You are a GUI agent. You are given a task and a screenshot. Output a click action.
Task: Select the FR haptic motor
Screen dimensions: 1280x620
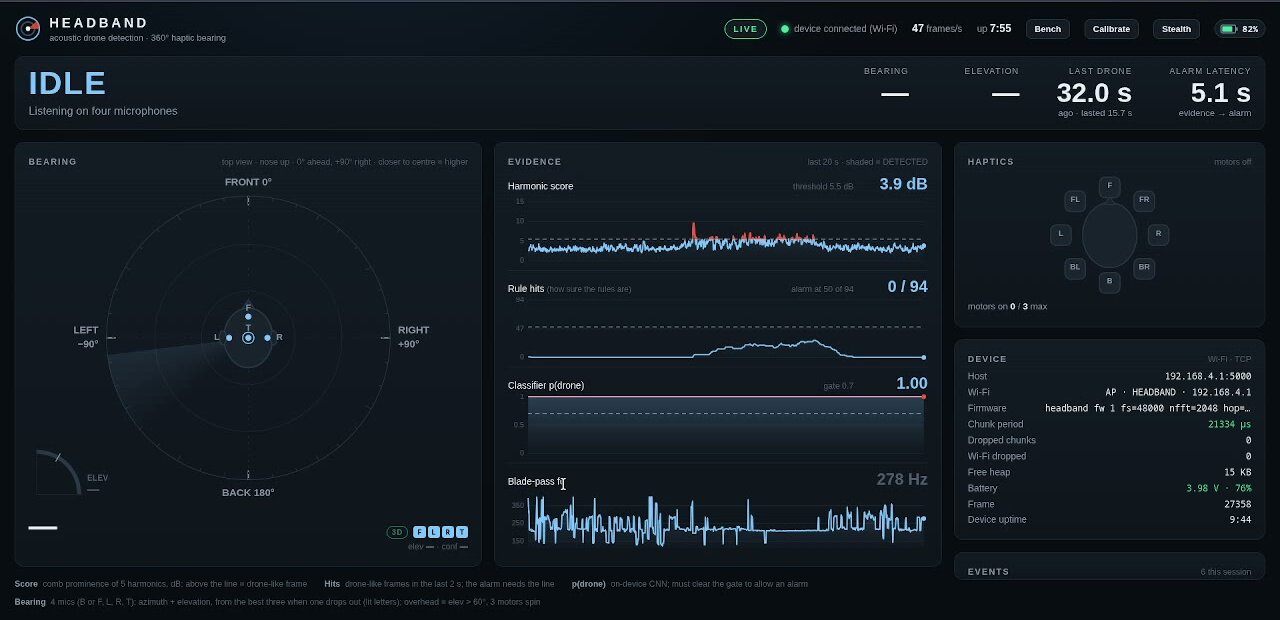(x=1144, y=200)
